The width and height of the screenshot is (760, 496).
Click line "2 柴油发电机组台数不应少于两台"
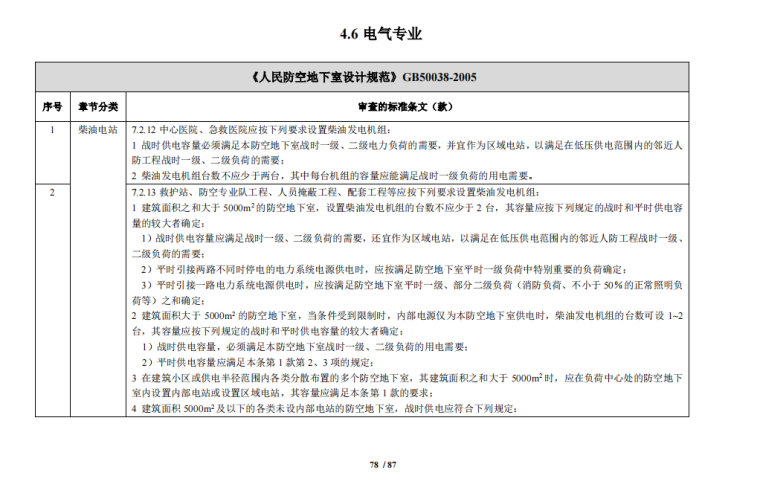click(331, 173)
